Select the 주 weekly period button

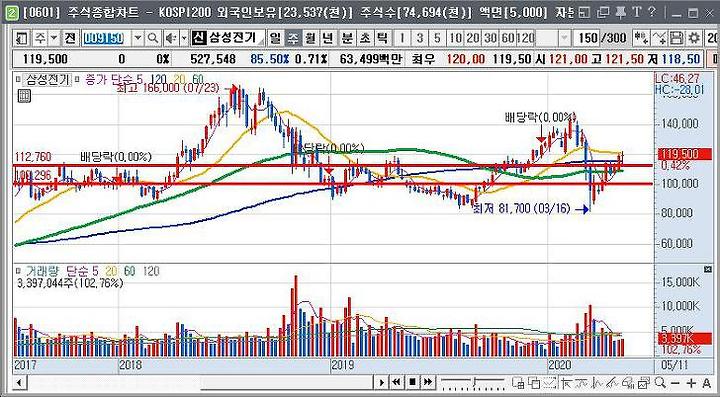pyautogui.click(x=292, y=38)
